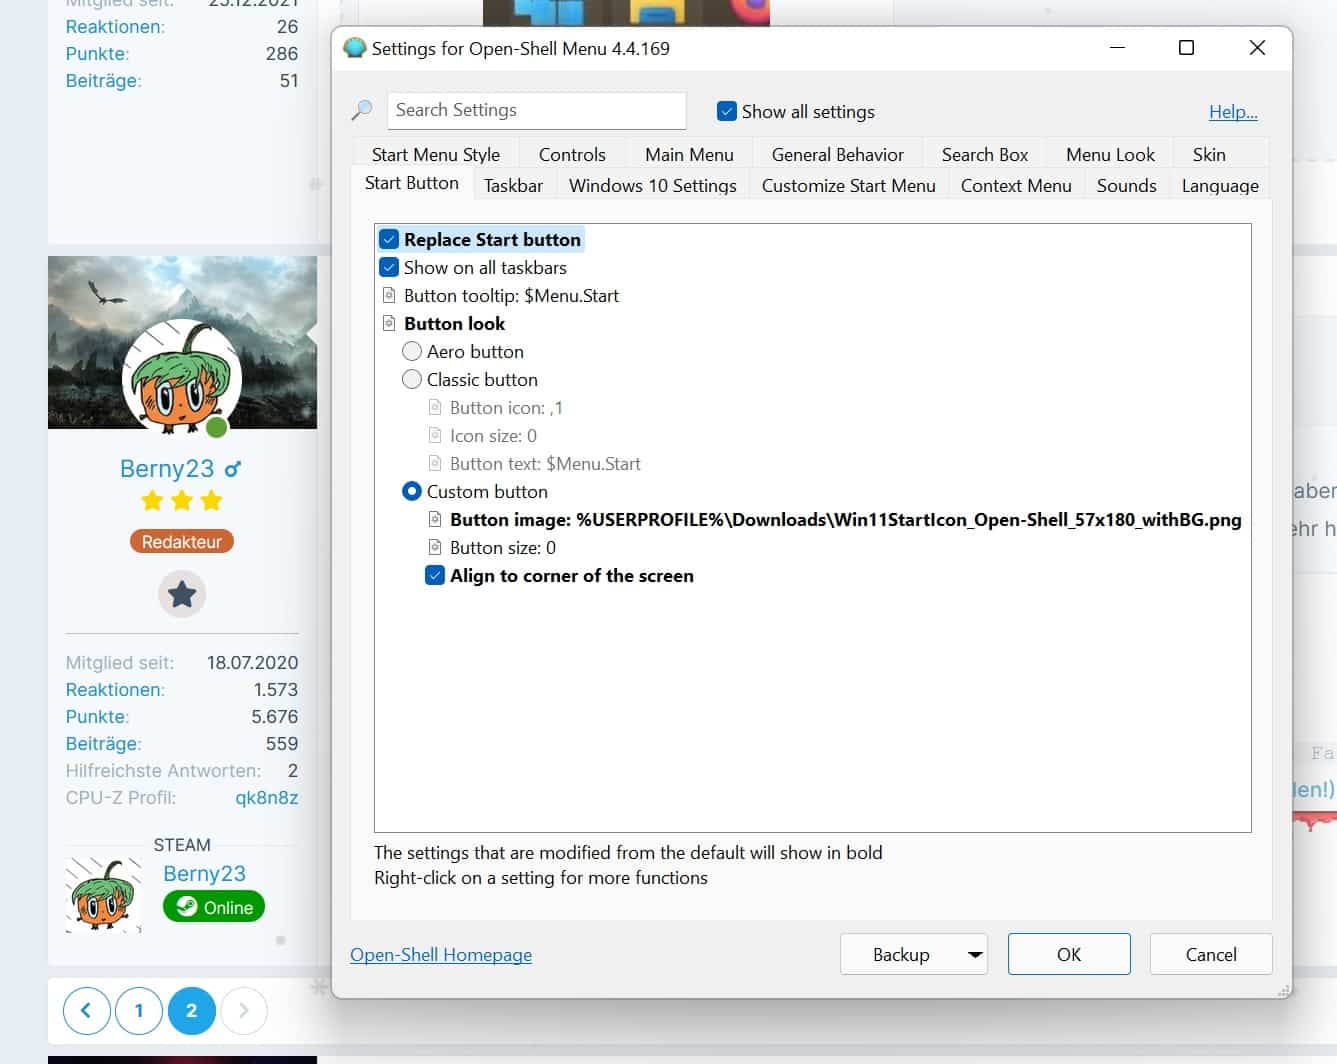Image resolution: width=1337 pixels, height=1064 pixels.
Task: Click the document icon next to Button image
Action: pyautogui.click(x=435, y=519)
